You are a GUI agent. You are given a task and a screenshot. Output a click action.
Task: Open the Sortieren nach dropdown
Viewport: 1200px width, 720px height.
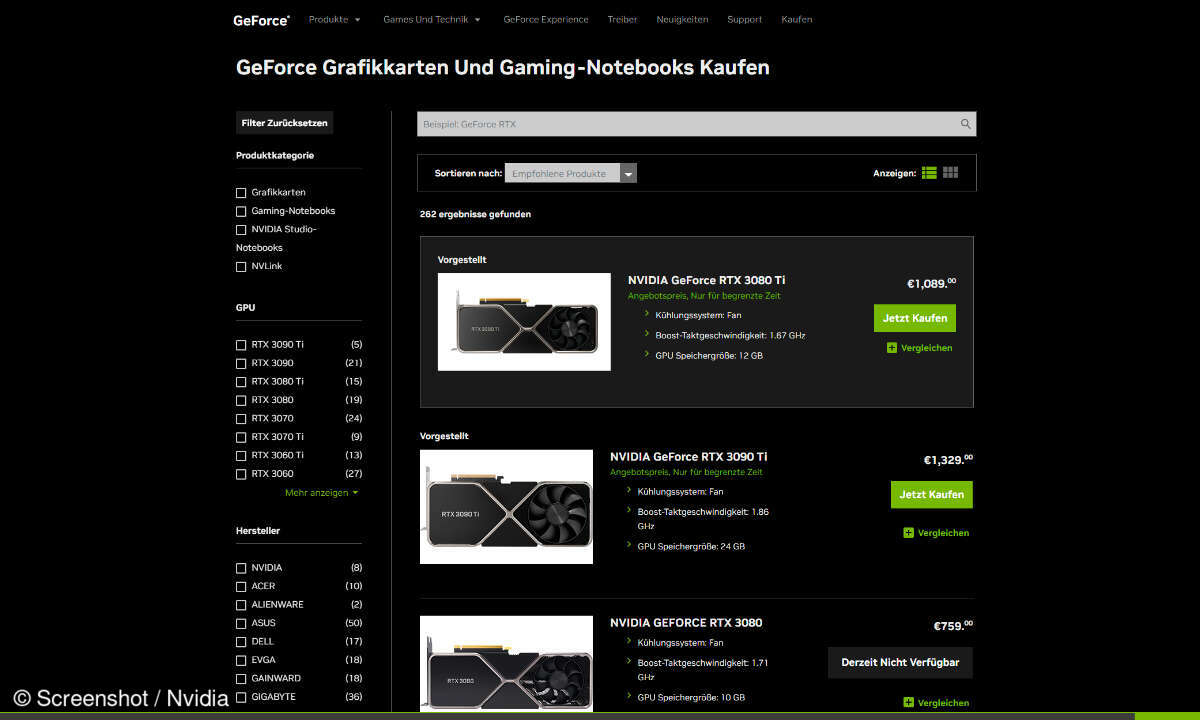click(571, 173)
